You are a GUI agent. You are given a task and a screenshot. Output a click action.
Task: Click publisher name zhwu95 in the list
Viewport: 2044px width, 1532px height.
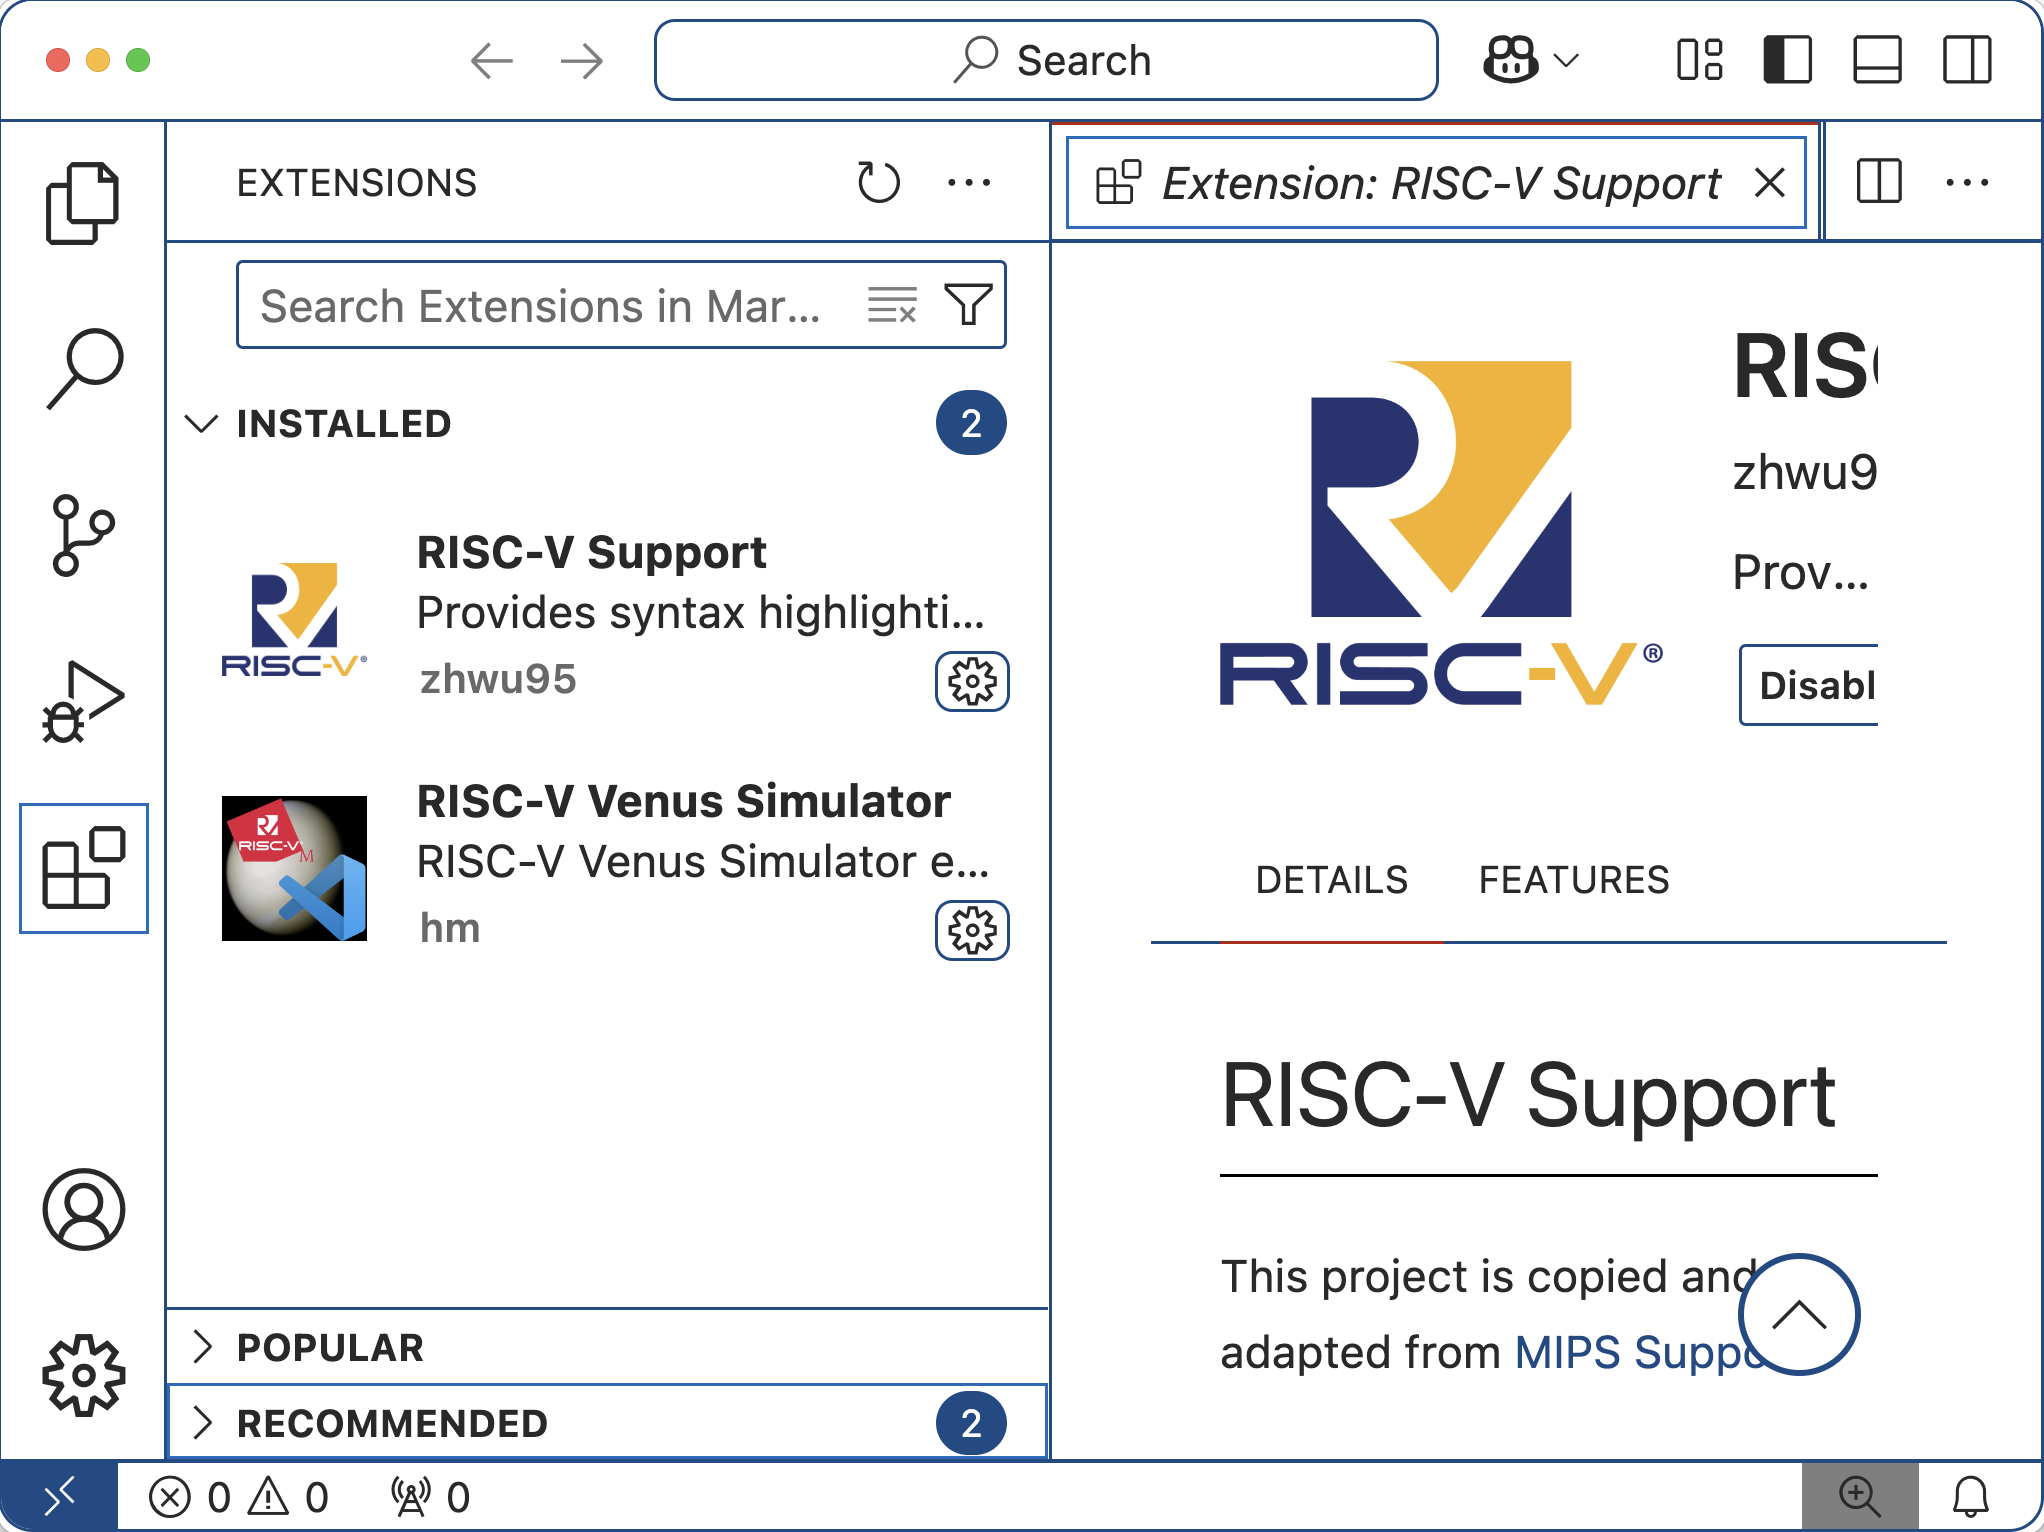point(498,679)
